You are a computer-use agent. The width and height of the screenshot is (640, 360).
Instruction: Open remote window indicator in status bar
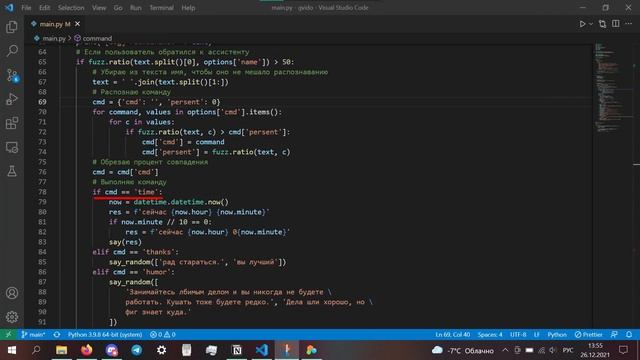pos(8,334)
